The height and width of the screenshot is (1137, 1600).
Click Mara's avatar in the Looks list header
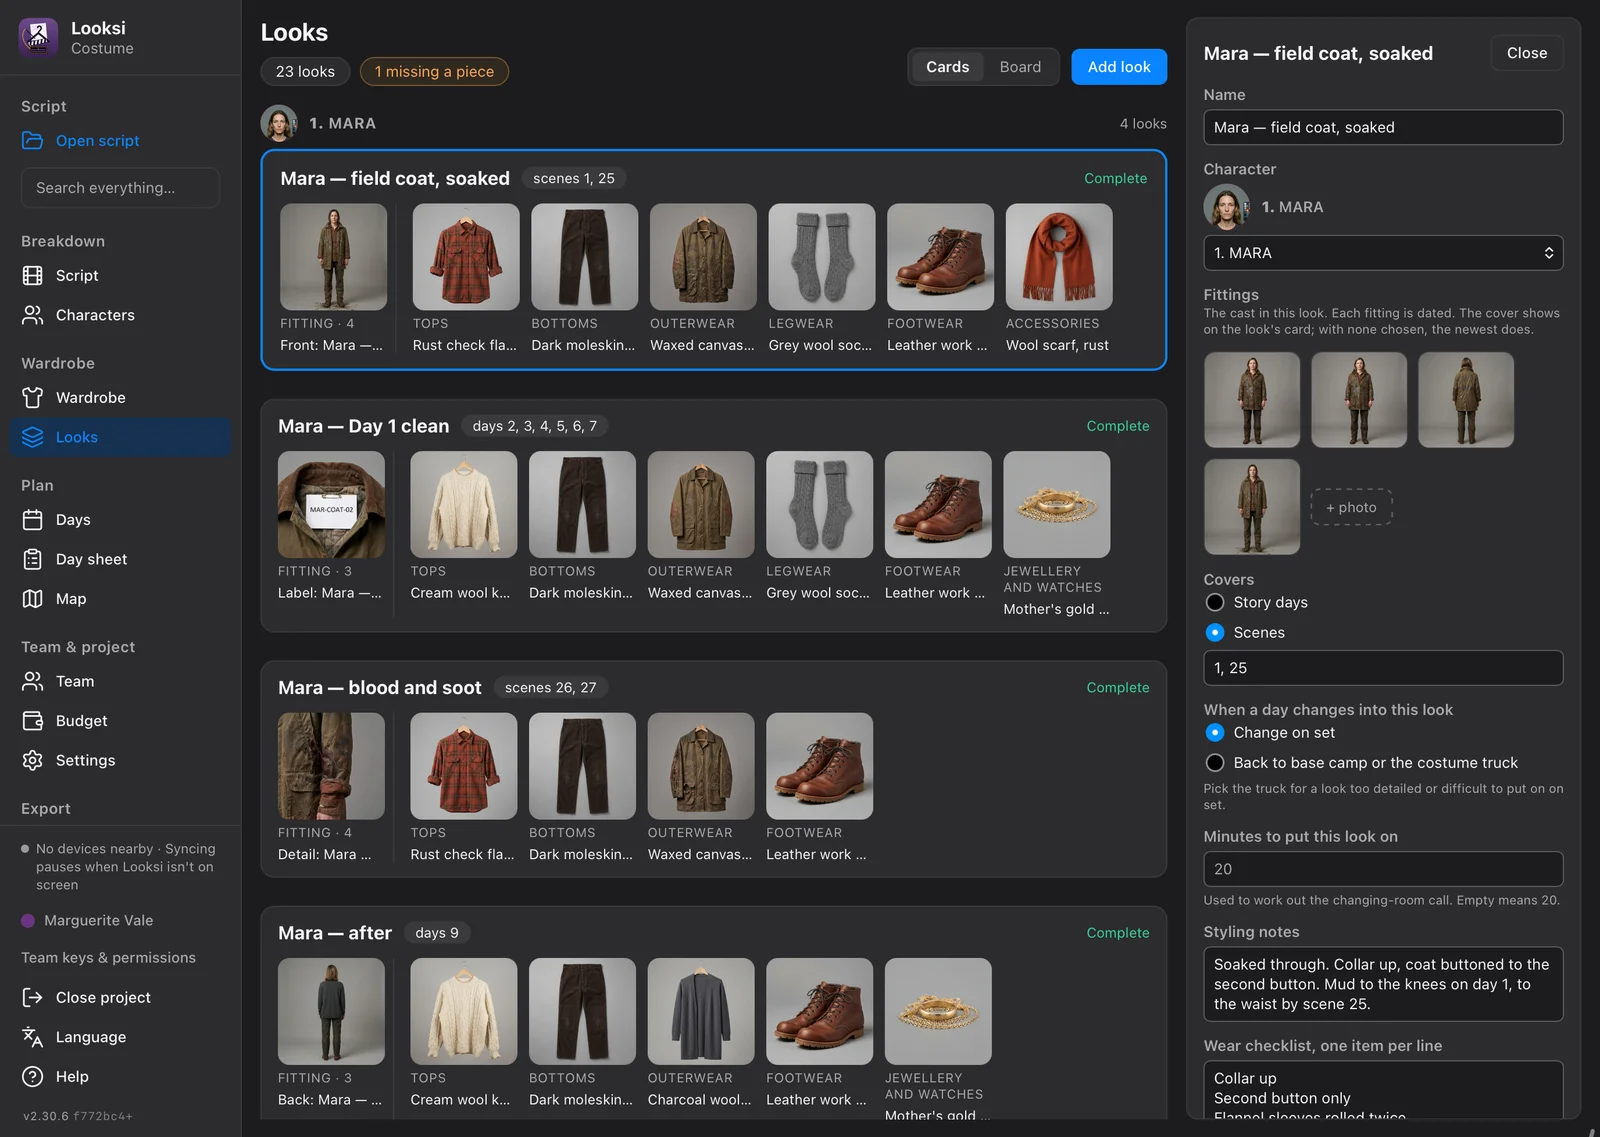(x=279, y=123)
